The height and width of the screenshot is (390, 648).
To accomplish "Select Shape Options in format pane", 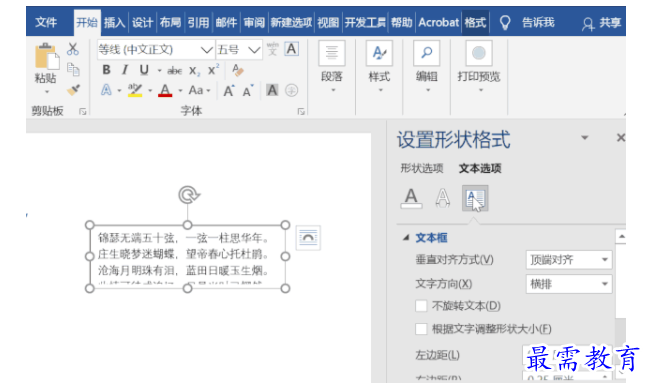I will point(422,168).
